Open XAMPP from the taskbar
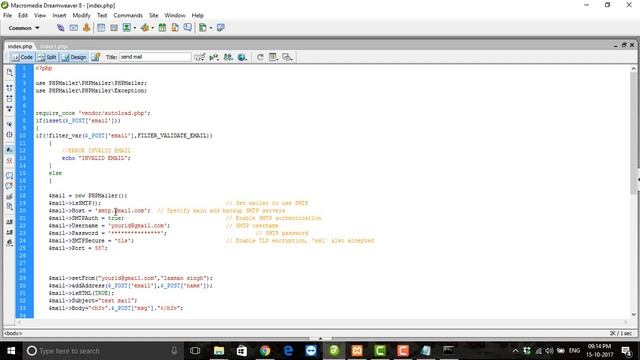Screen dimensions: 640x360 (x=357, y=351)
